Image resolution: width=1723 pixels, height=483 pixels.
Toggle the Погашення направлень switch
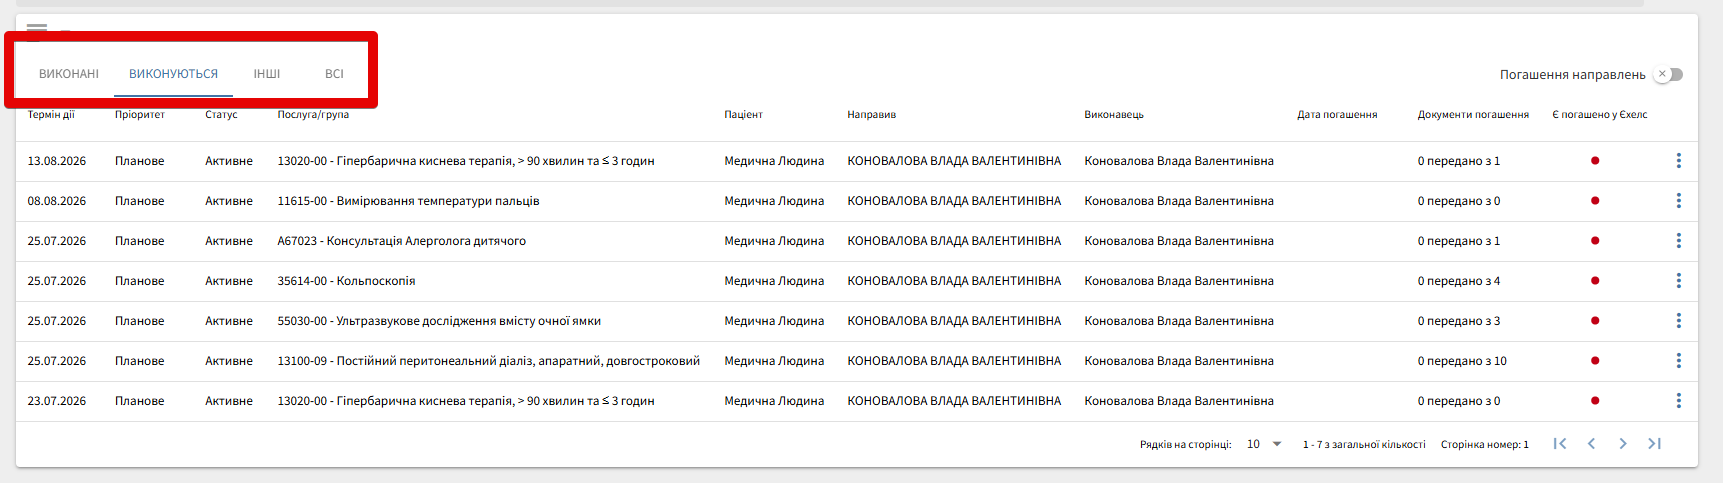(x=1669, y=74)
